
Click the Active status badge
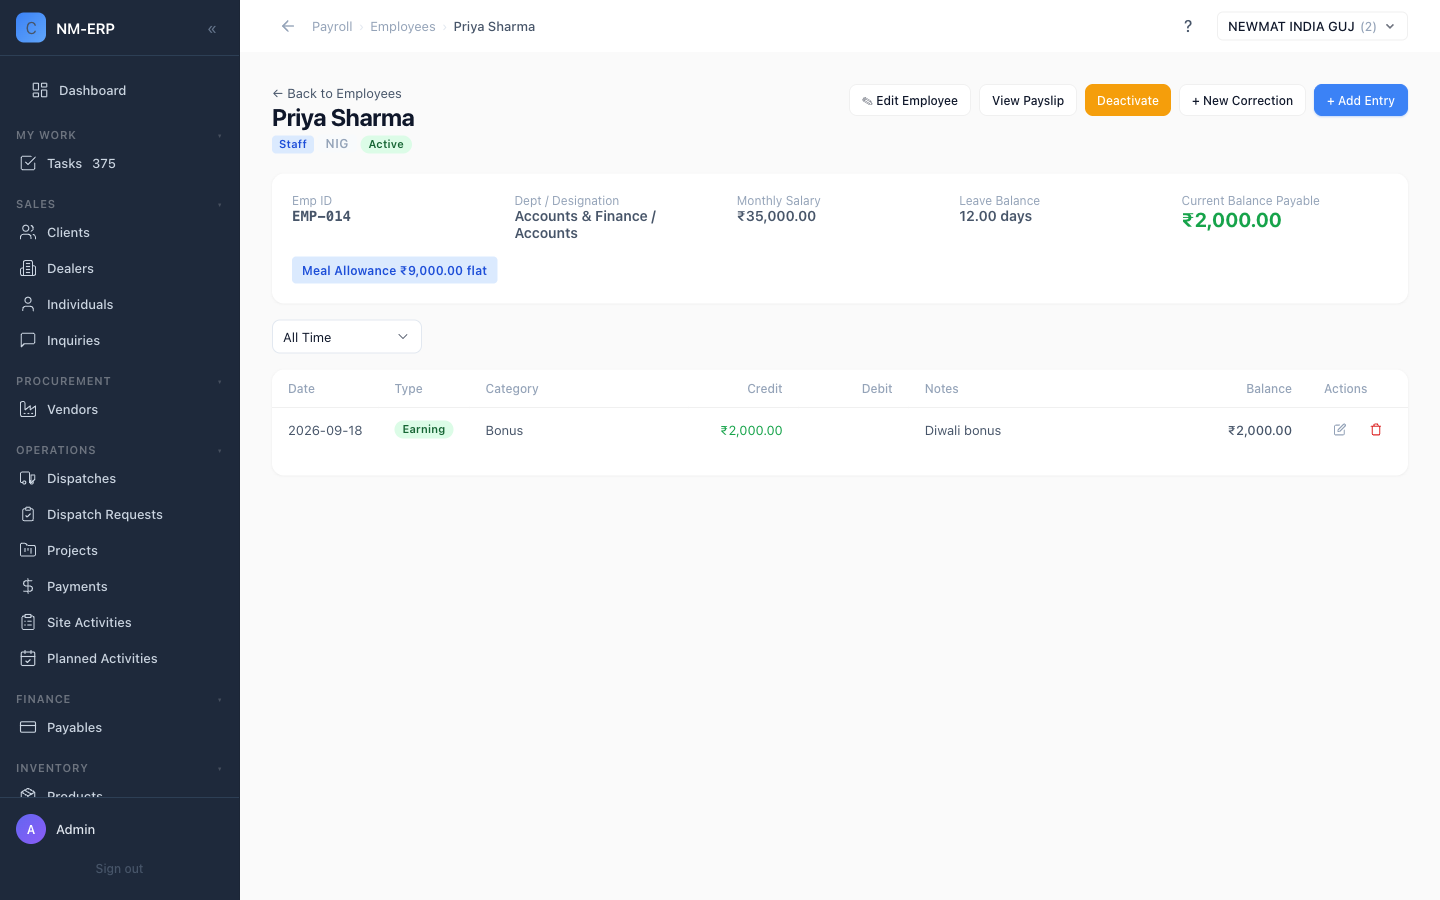click(x=386, y=144)
